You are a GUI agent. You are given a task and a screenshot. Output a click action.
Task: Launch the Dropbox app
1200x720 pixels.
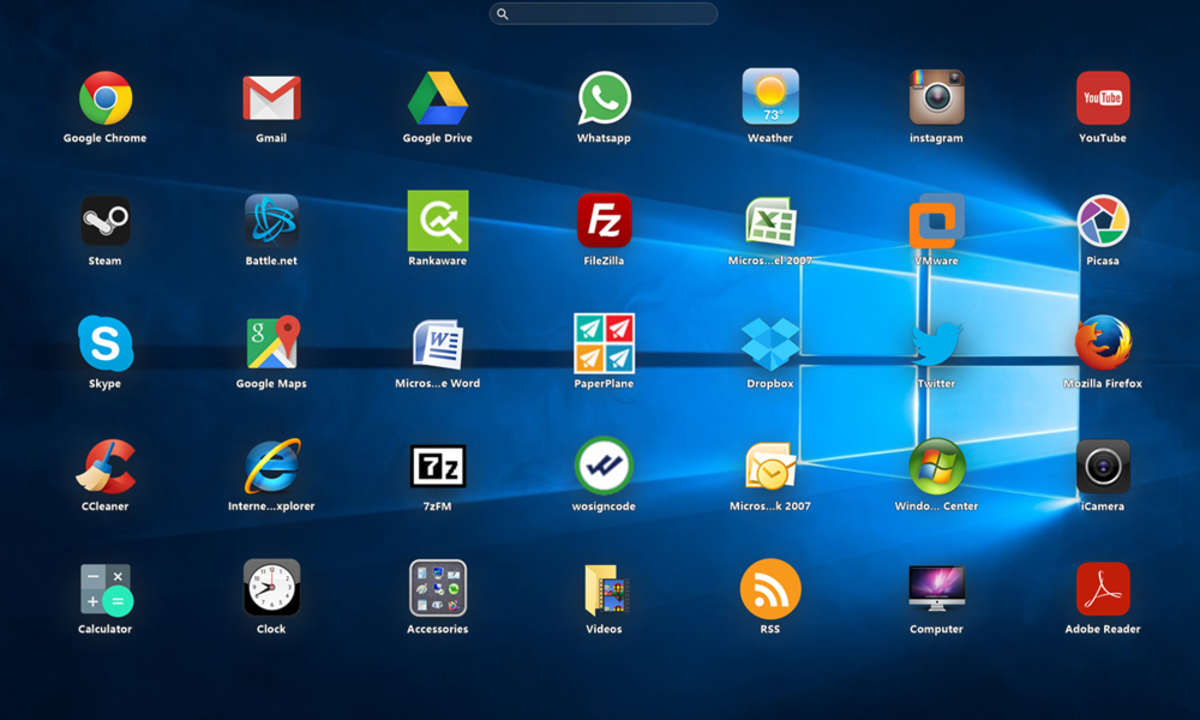pos(770,344)
